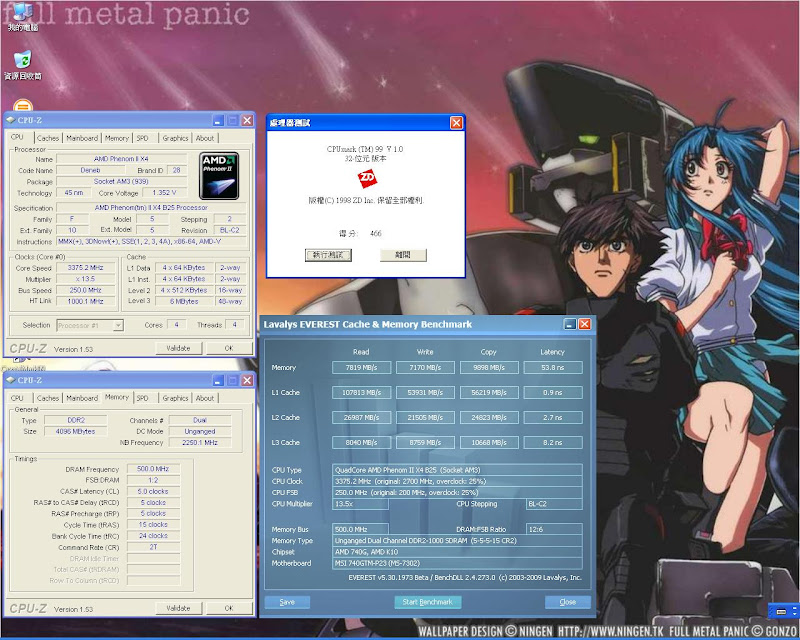800x640 pixels.
Task: Click the Cores count value field
Action: click(x=177, y=325)
